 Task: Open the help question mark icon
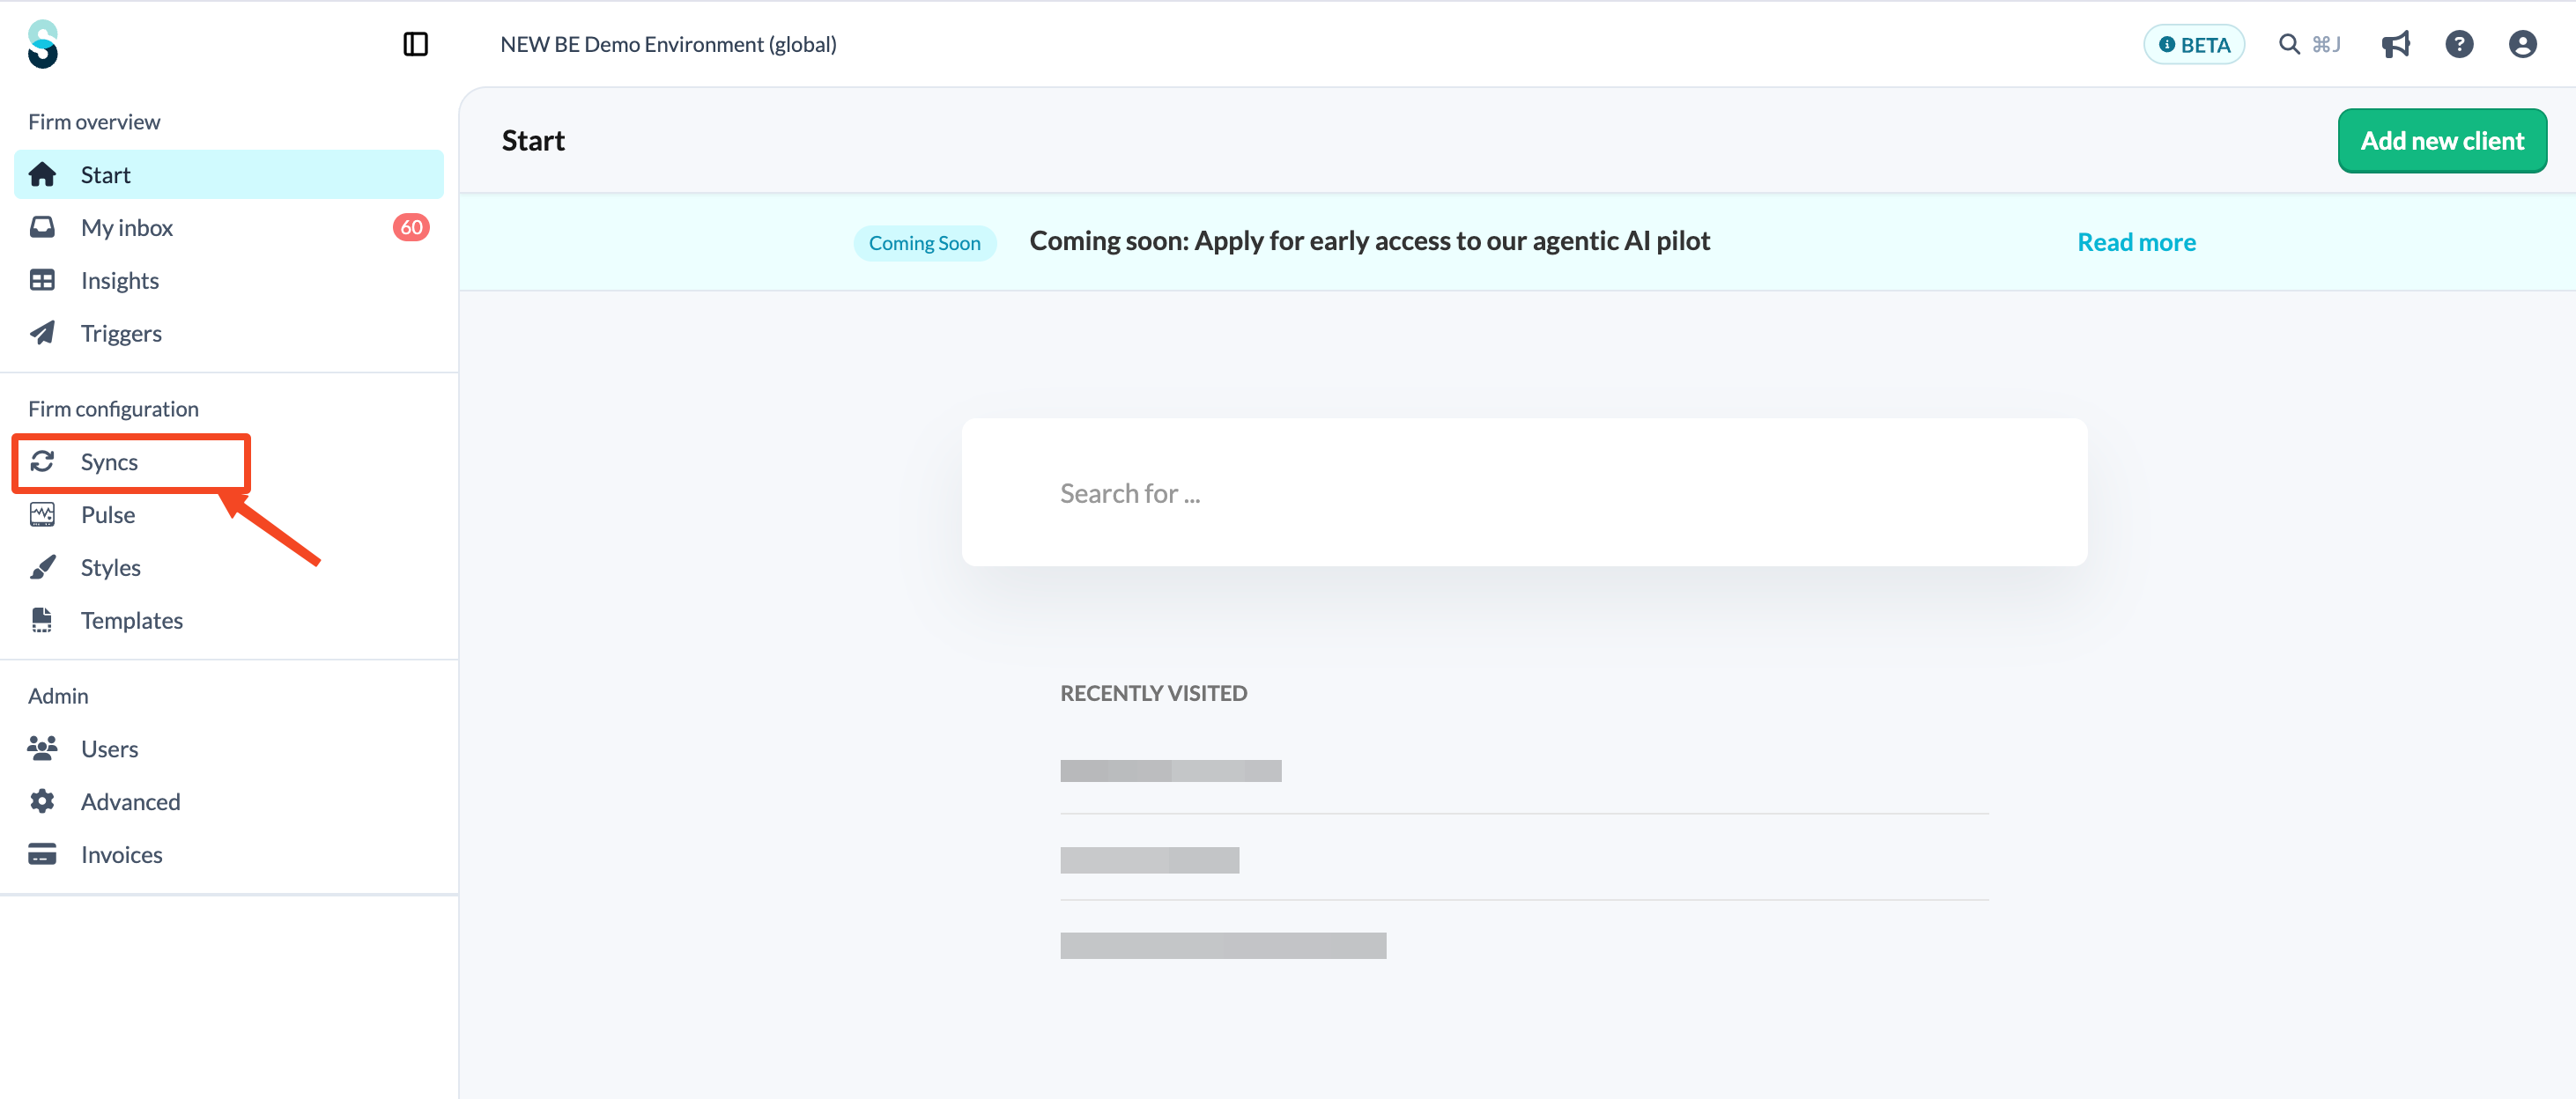click(2459, 44)
